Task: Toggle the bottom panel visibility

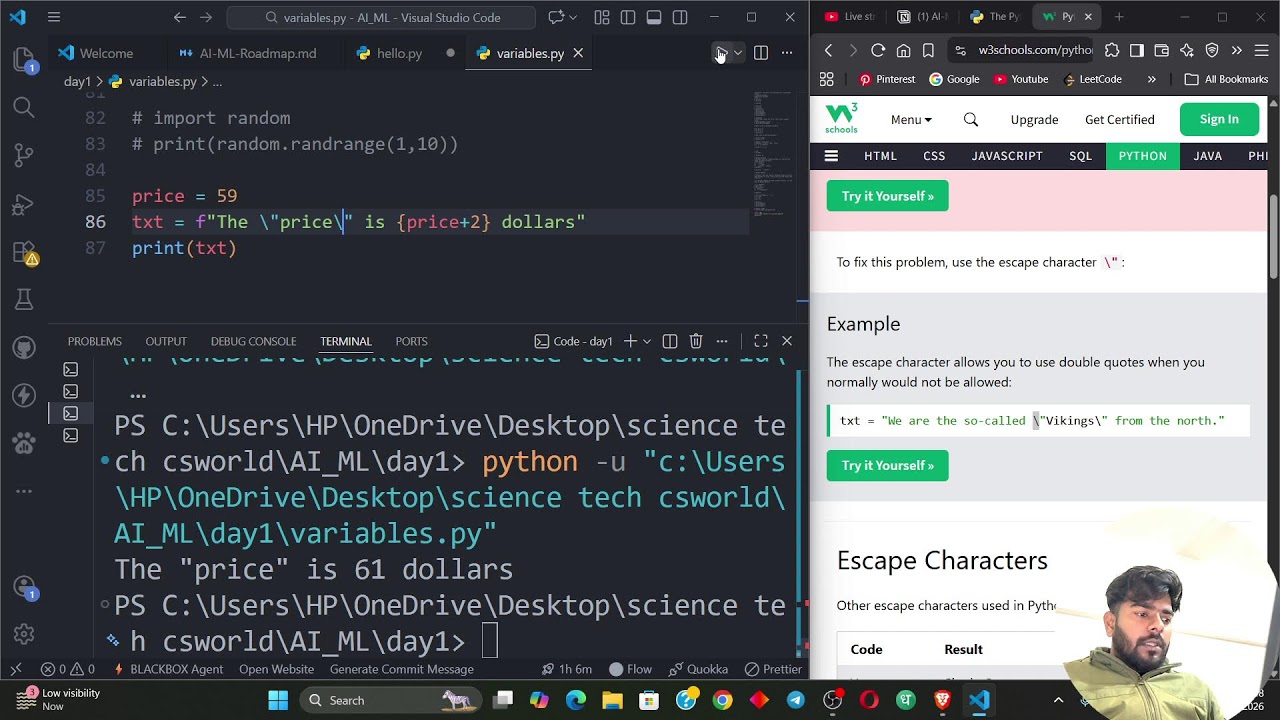Action: (654, 17)
